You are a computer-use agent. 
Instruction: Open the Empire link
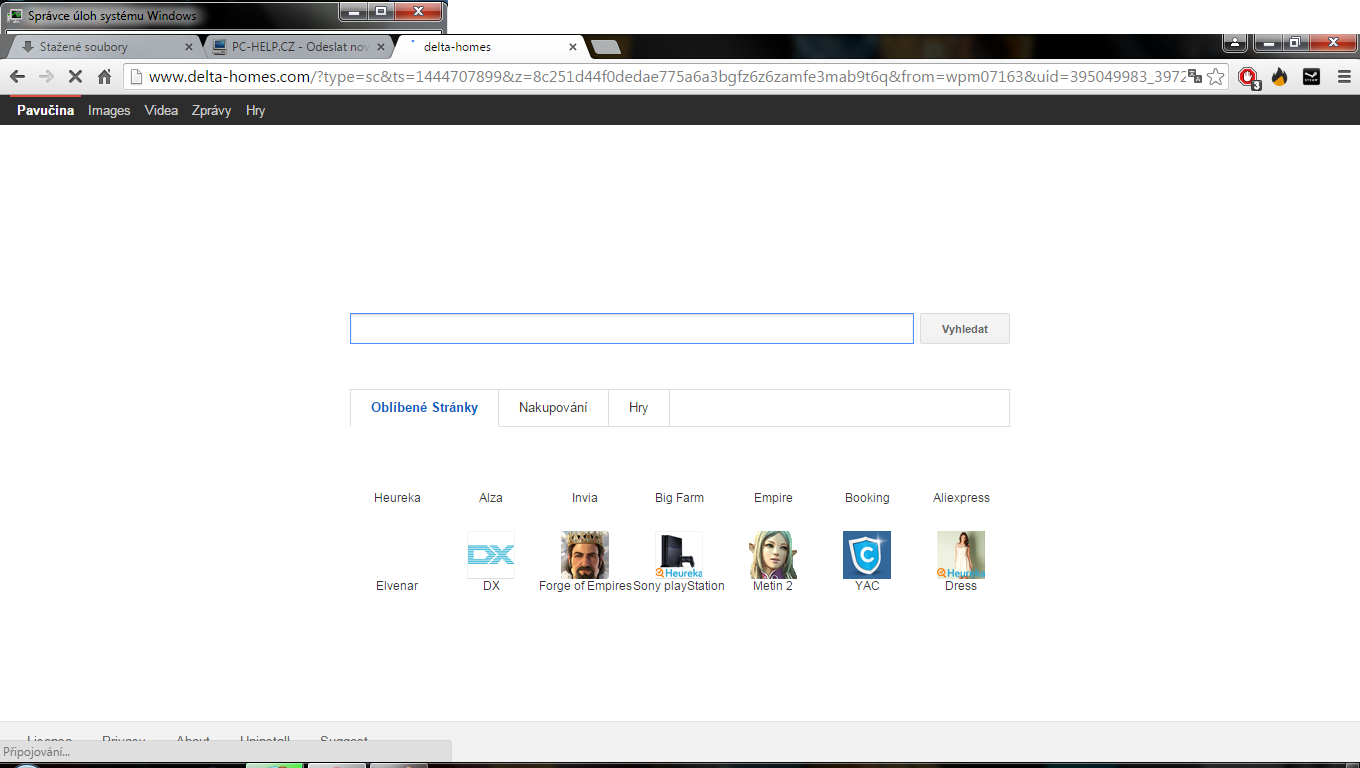click(773, 498)
